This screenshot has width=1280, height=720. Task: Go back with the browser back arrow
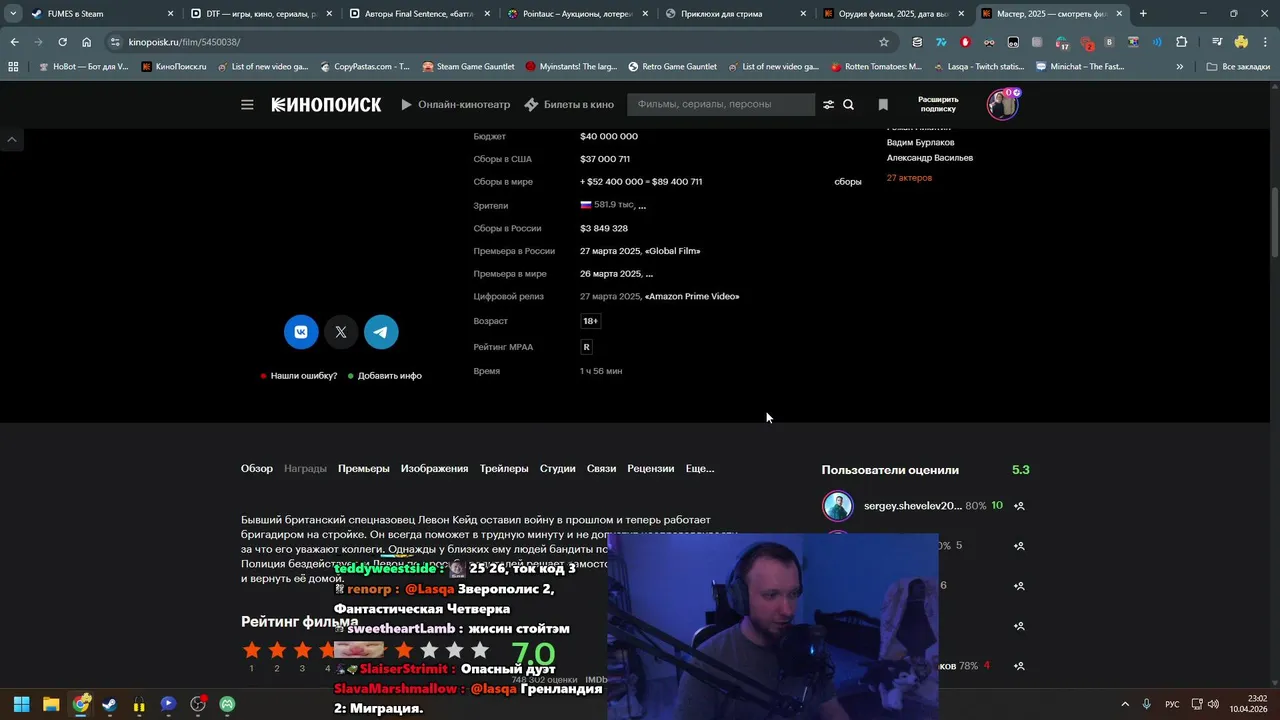coord(14,42)
